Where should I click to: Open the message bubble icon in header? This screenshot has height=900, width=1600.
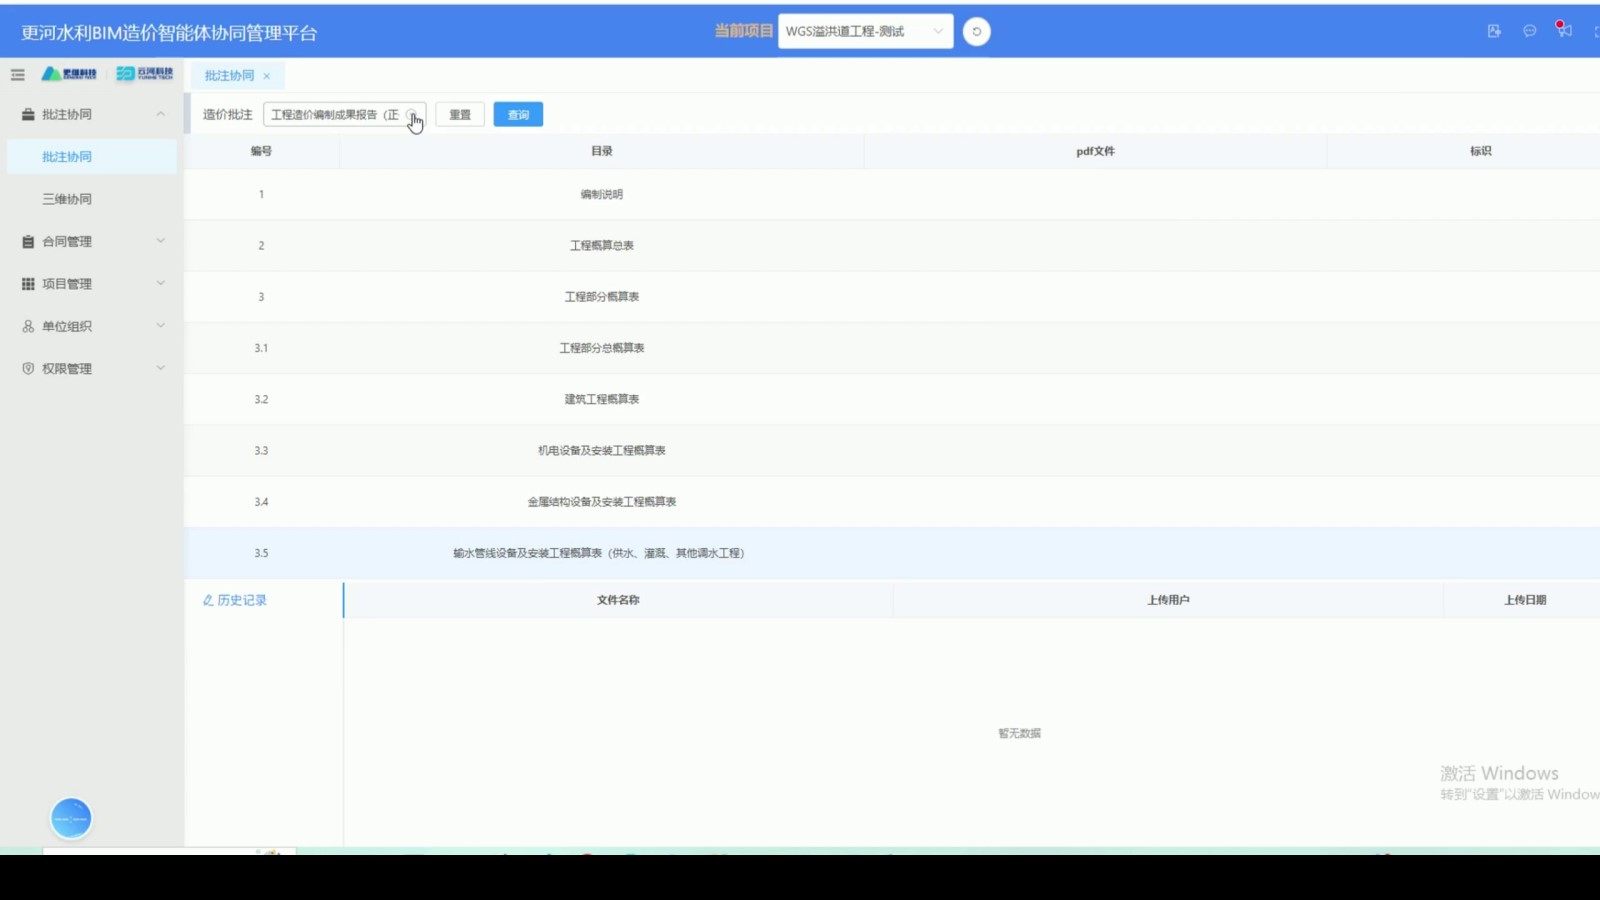tap(1529, 31)
